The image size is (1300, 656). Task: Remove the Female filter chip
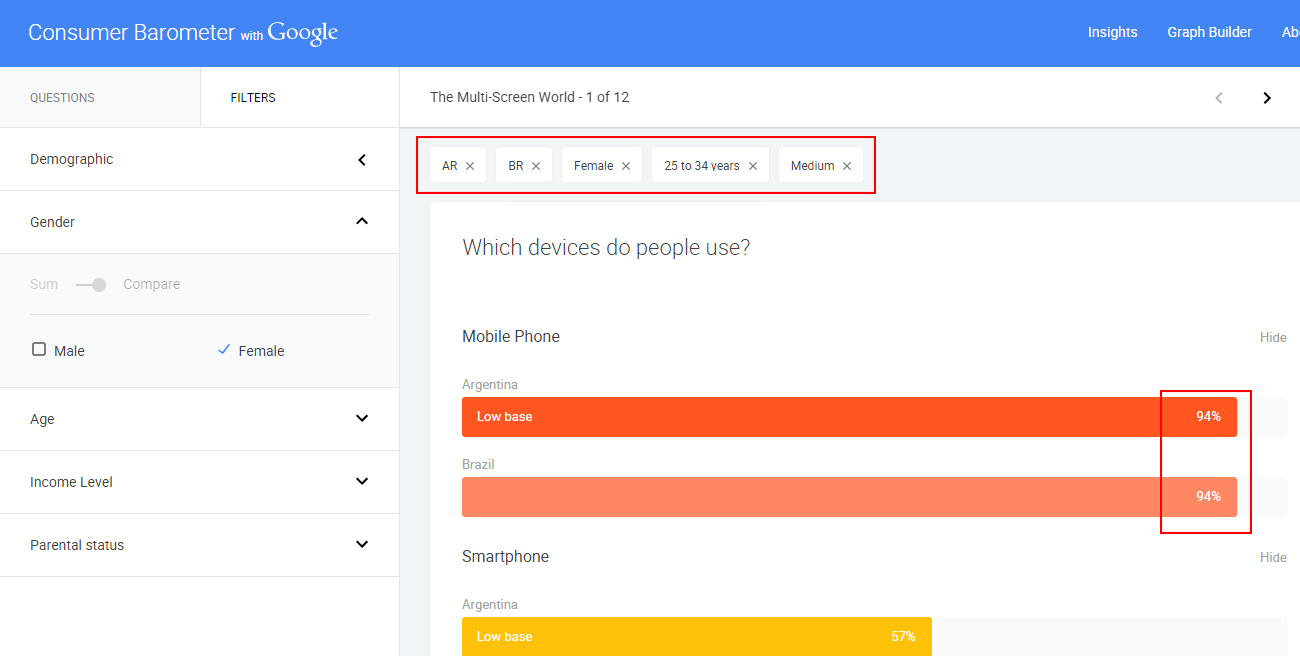point(626,166)
